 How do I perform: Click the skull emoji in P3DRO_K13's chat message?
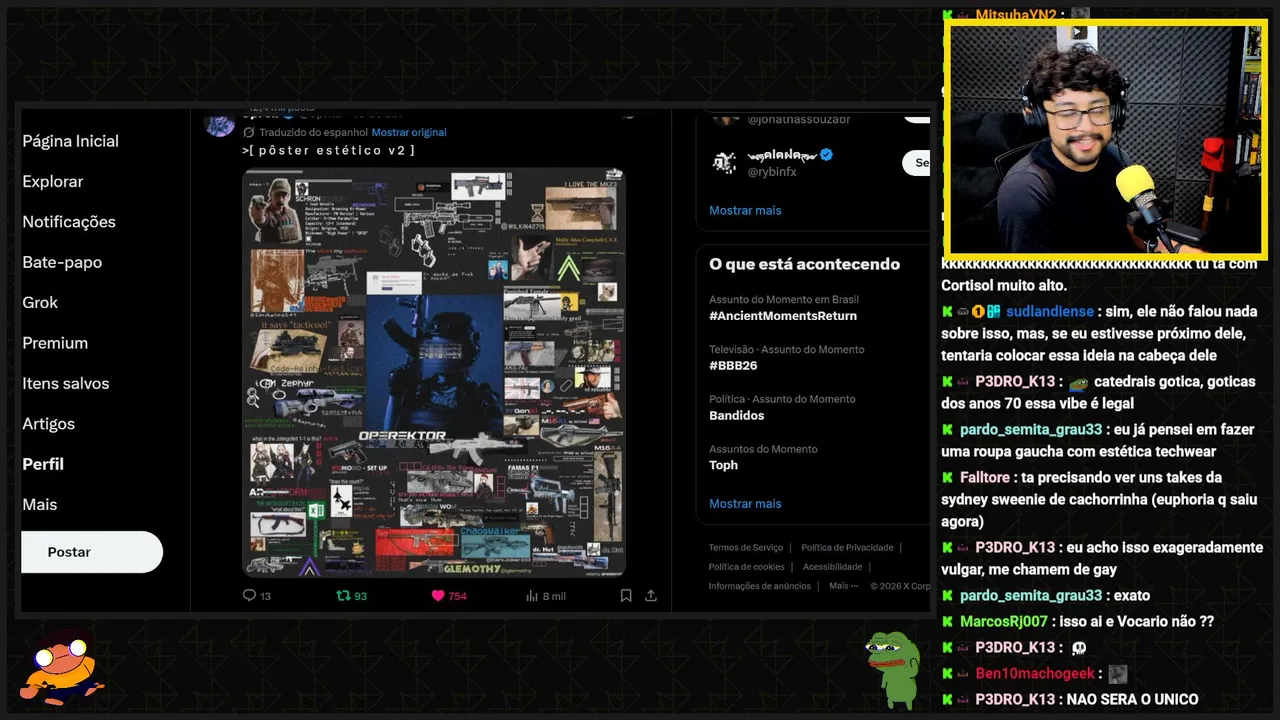click(x=1079, y=648)
